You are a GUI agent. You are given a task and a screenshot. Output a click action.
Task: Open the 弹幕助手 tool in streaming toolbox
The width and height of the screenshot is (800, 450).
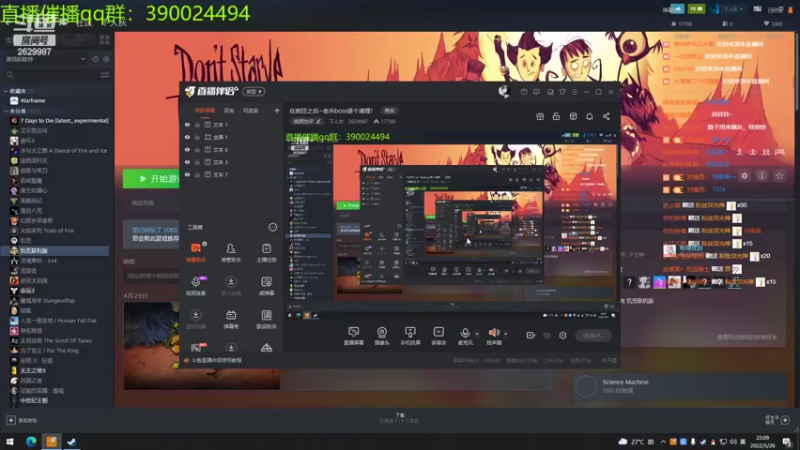pos(196,253)
